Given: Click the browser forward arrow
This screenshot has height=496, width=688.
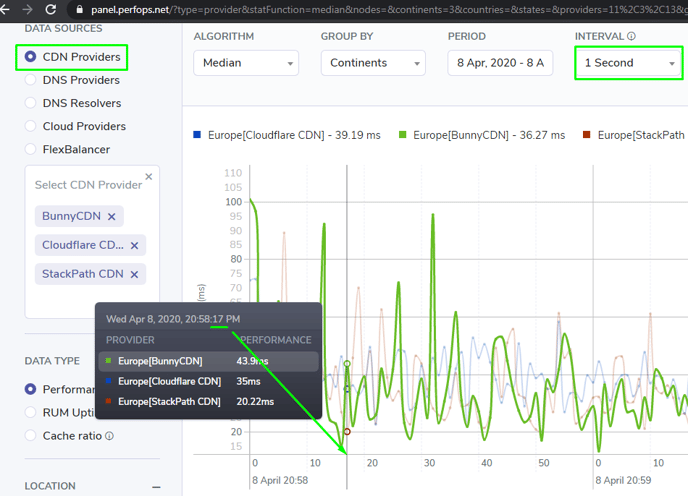Looking at the screenshot, I should pyautogui.click(x=27, y=9).
